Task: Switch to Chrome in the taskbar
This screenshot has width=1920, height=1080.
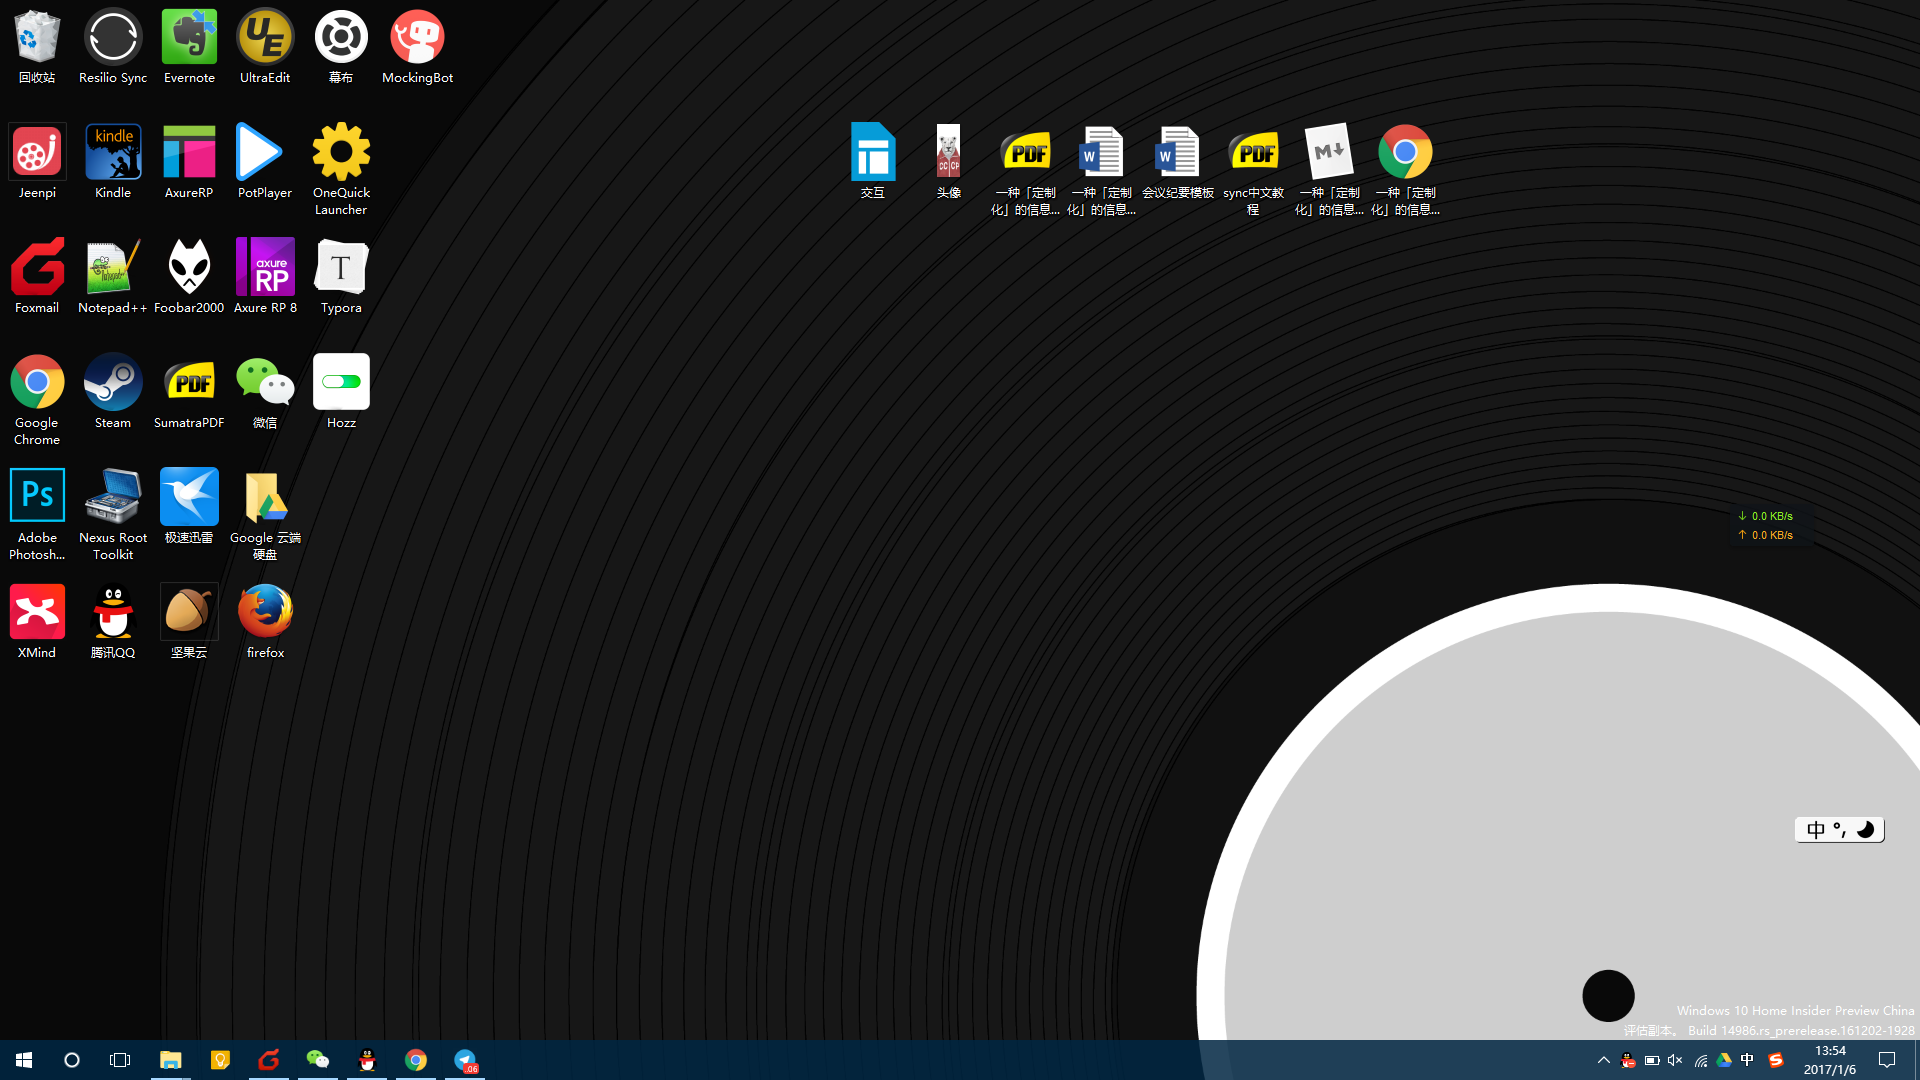Action: tap(416, 1060)
